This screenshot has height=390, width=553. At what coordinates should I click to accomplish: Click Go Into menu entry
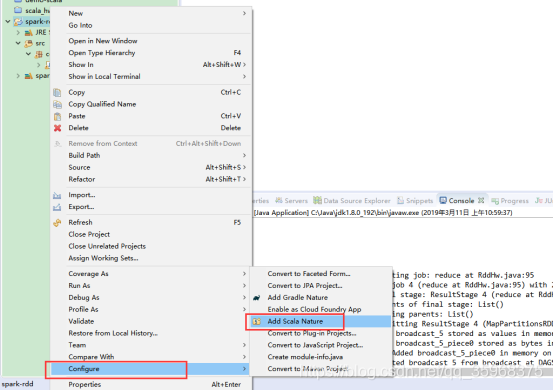pos(152,25)
